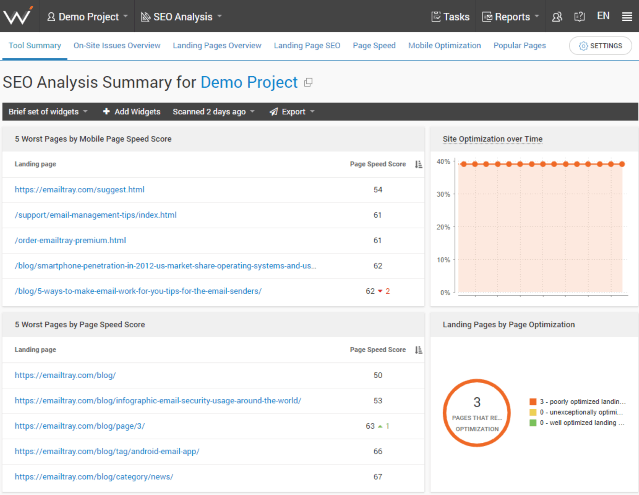Click first data point on optimization chart
The height and width of the screenshot is (495, 639).
463,164
